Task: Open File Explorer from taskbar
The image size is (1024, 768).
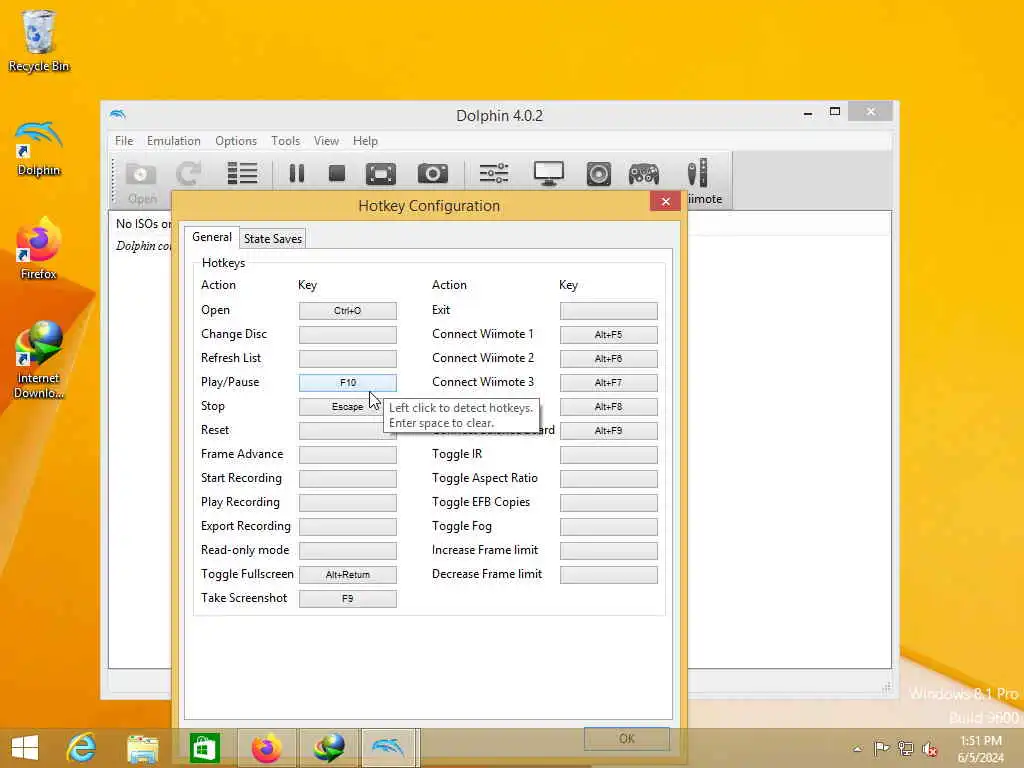Action: [x=142, y=748]
